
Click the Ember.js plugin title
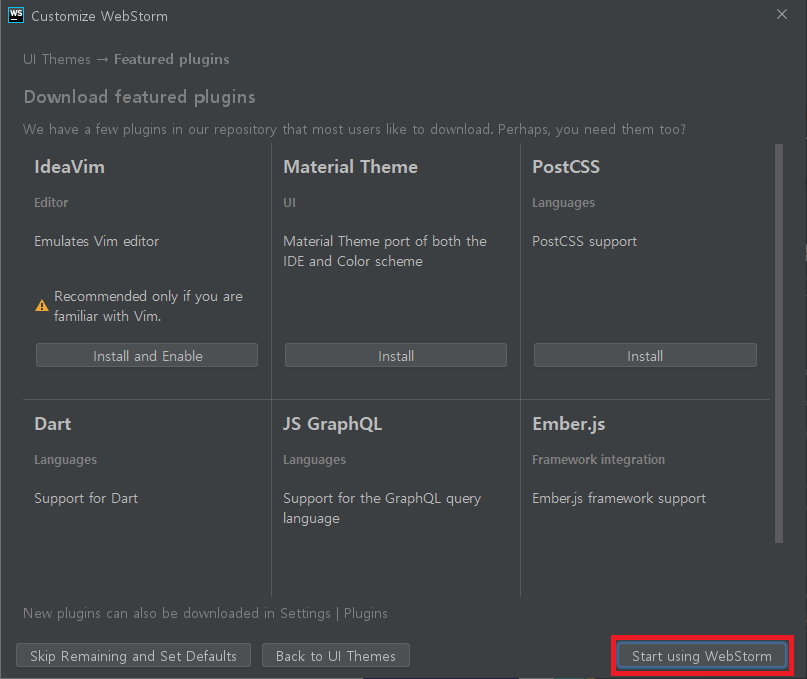click(569, 424)
